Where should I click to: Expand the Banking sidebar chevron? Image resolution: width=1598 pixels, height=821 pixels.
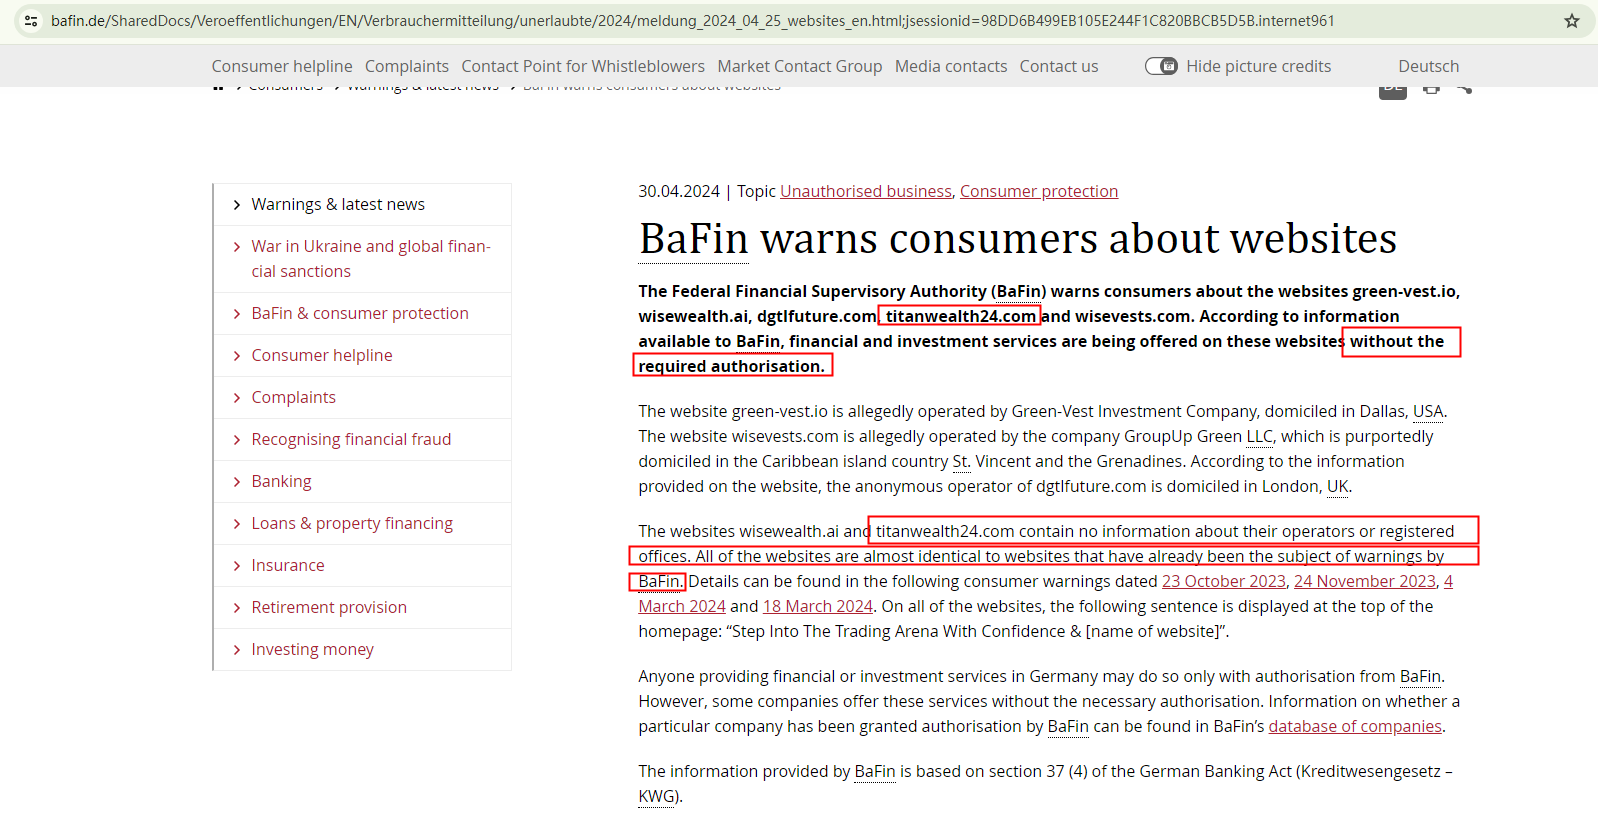pos(237,482)
